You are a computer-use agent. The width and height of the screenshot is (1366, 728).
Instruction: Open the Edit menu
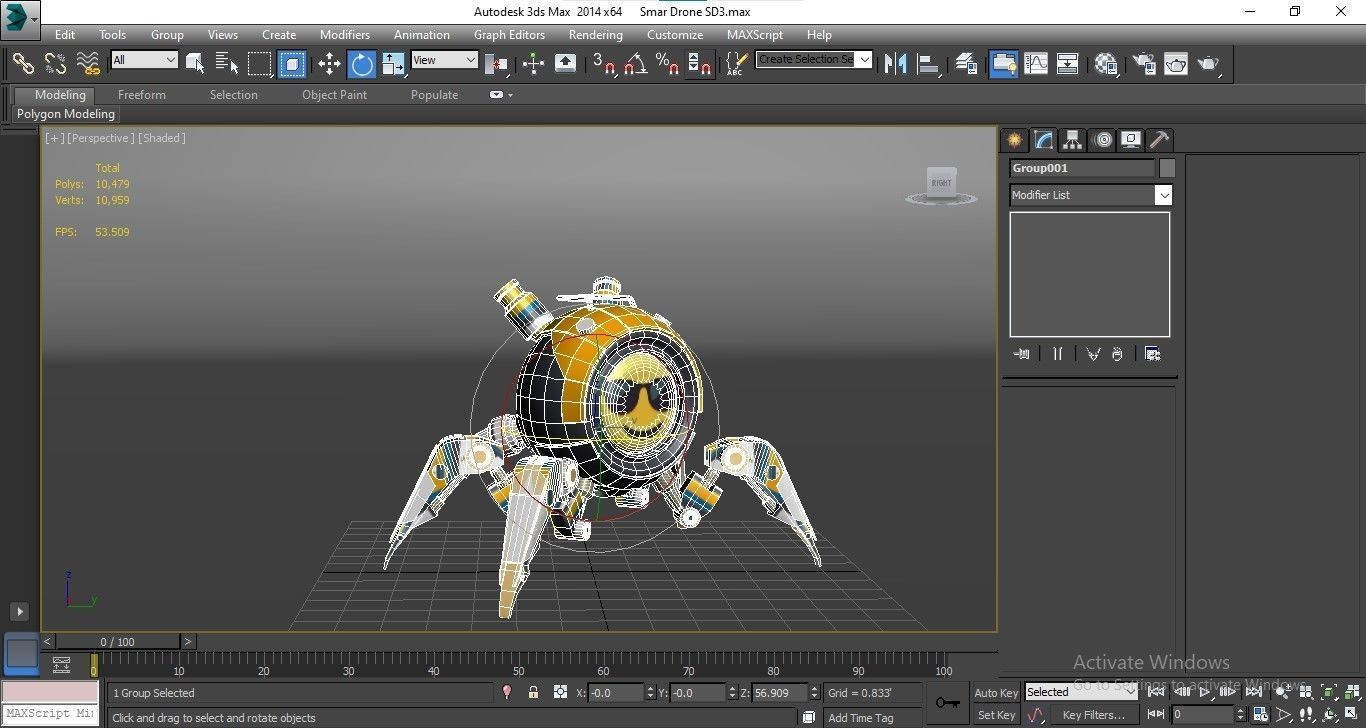pyautogui.click(x=65, y=34)
